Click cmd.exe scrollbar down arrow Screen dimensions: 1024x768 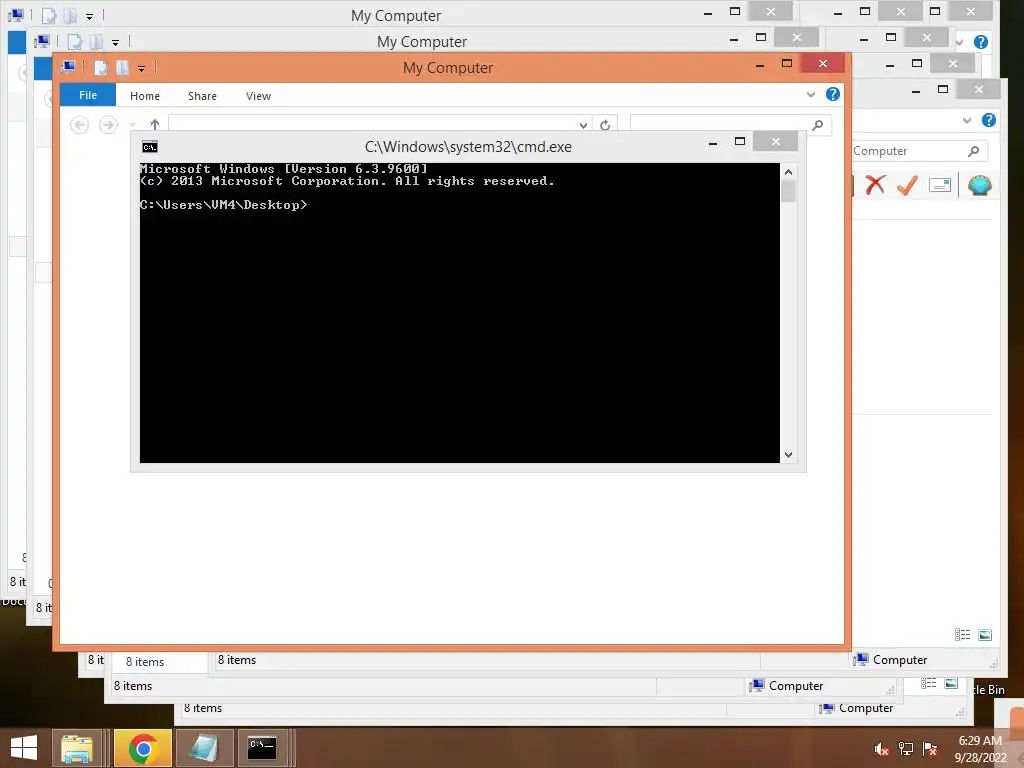pos(788,455)
